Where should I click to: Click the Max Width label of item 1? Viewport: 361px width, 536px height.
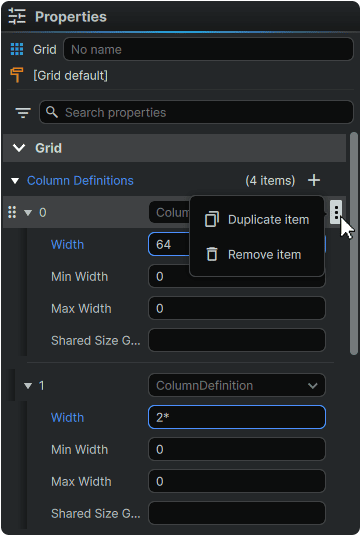(x=81, y=482)
